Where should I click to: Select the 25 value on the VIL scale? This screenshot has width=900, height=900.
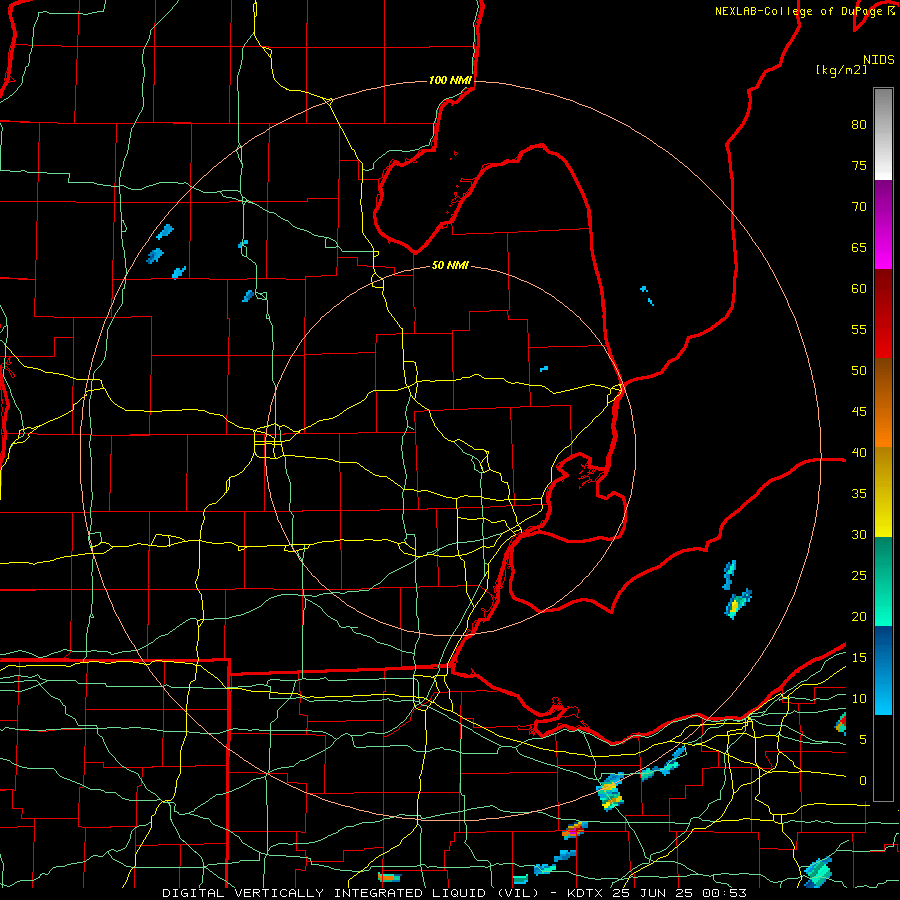pos(859,575)
